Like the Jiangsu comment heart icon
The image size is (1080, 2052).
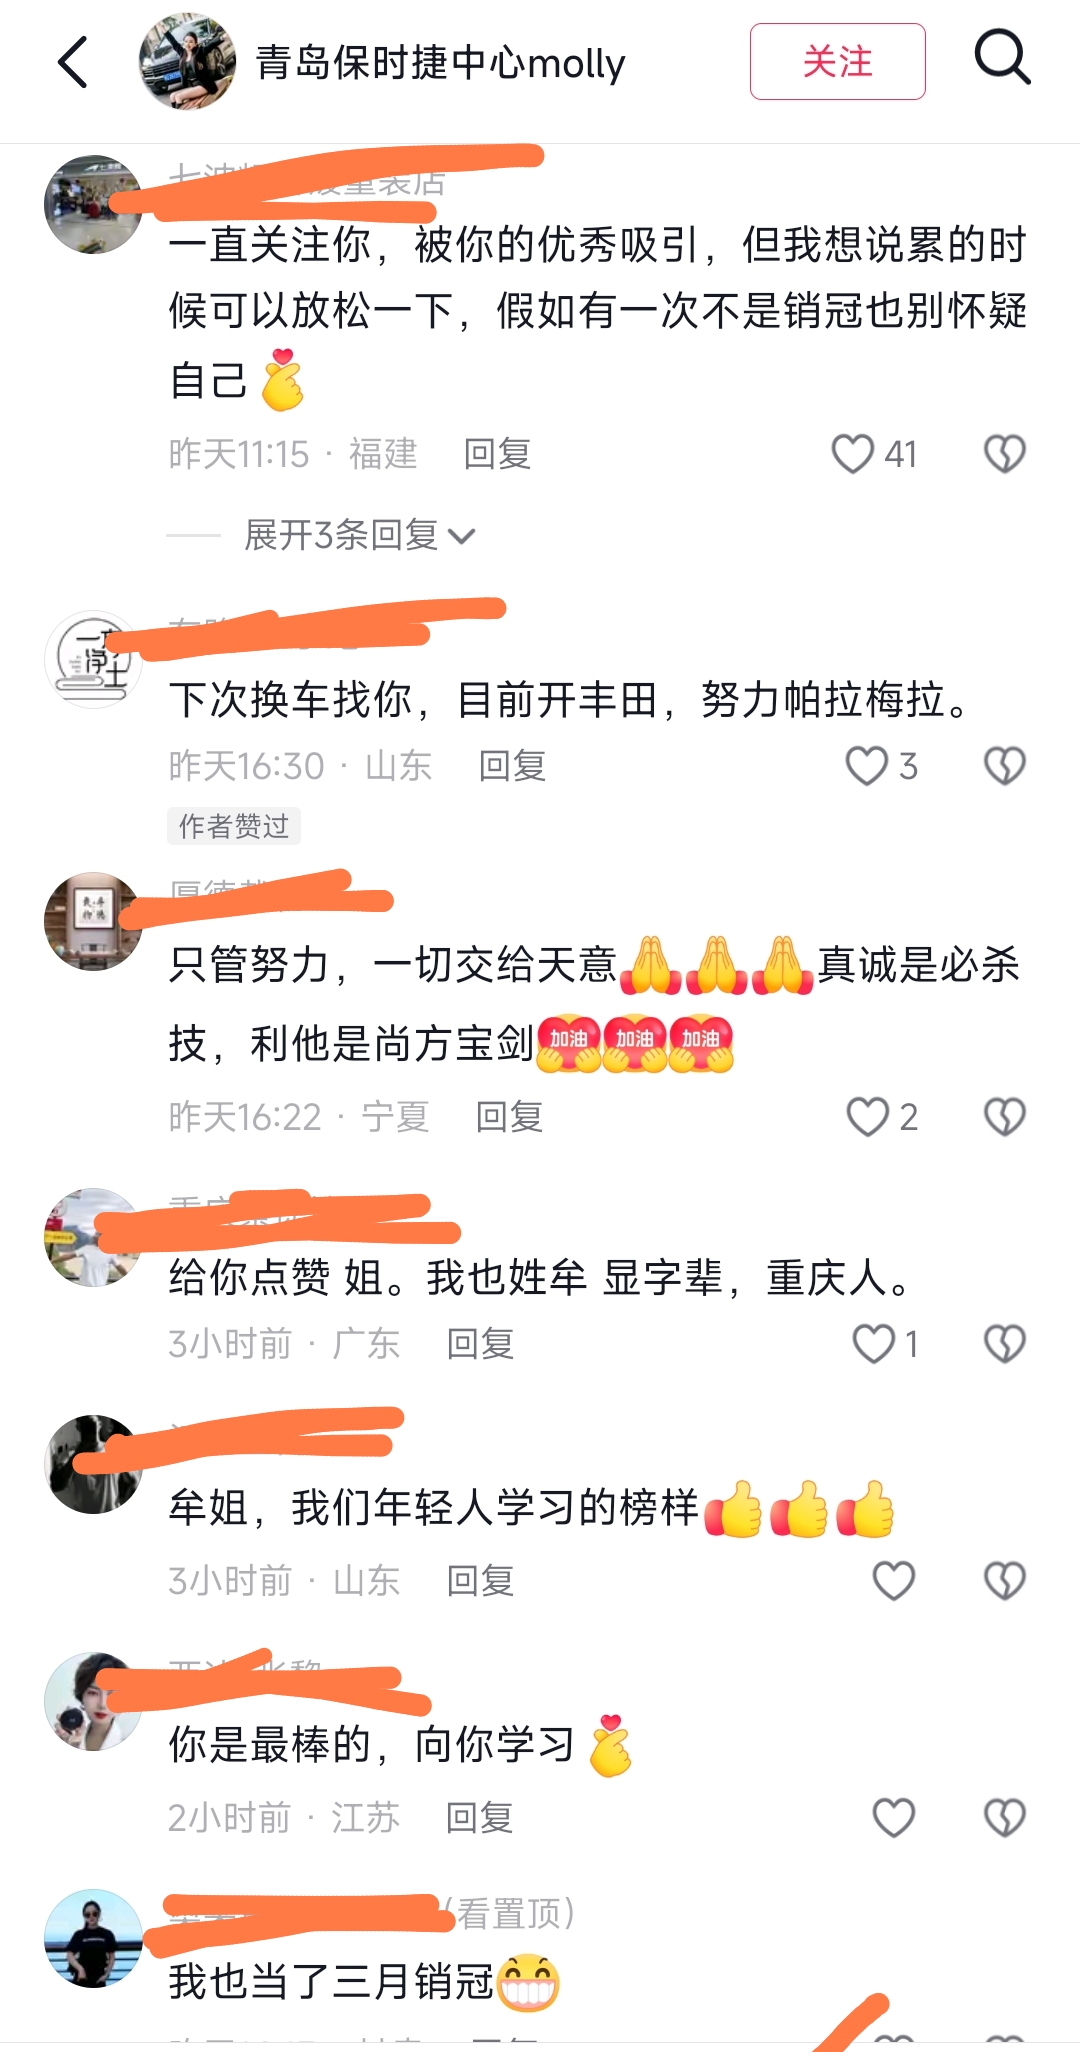893,1817
